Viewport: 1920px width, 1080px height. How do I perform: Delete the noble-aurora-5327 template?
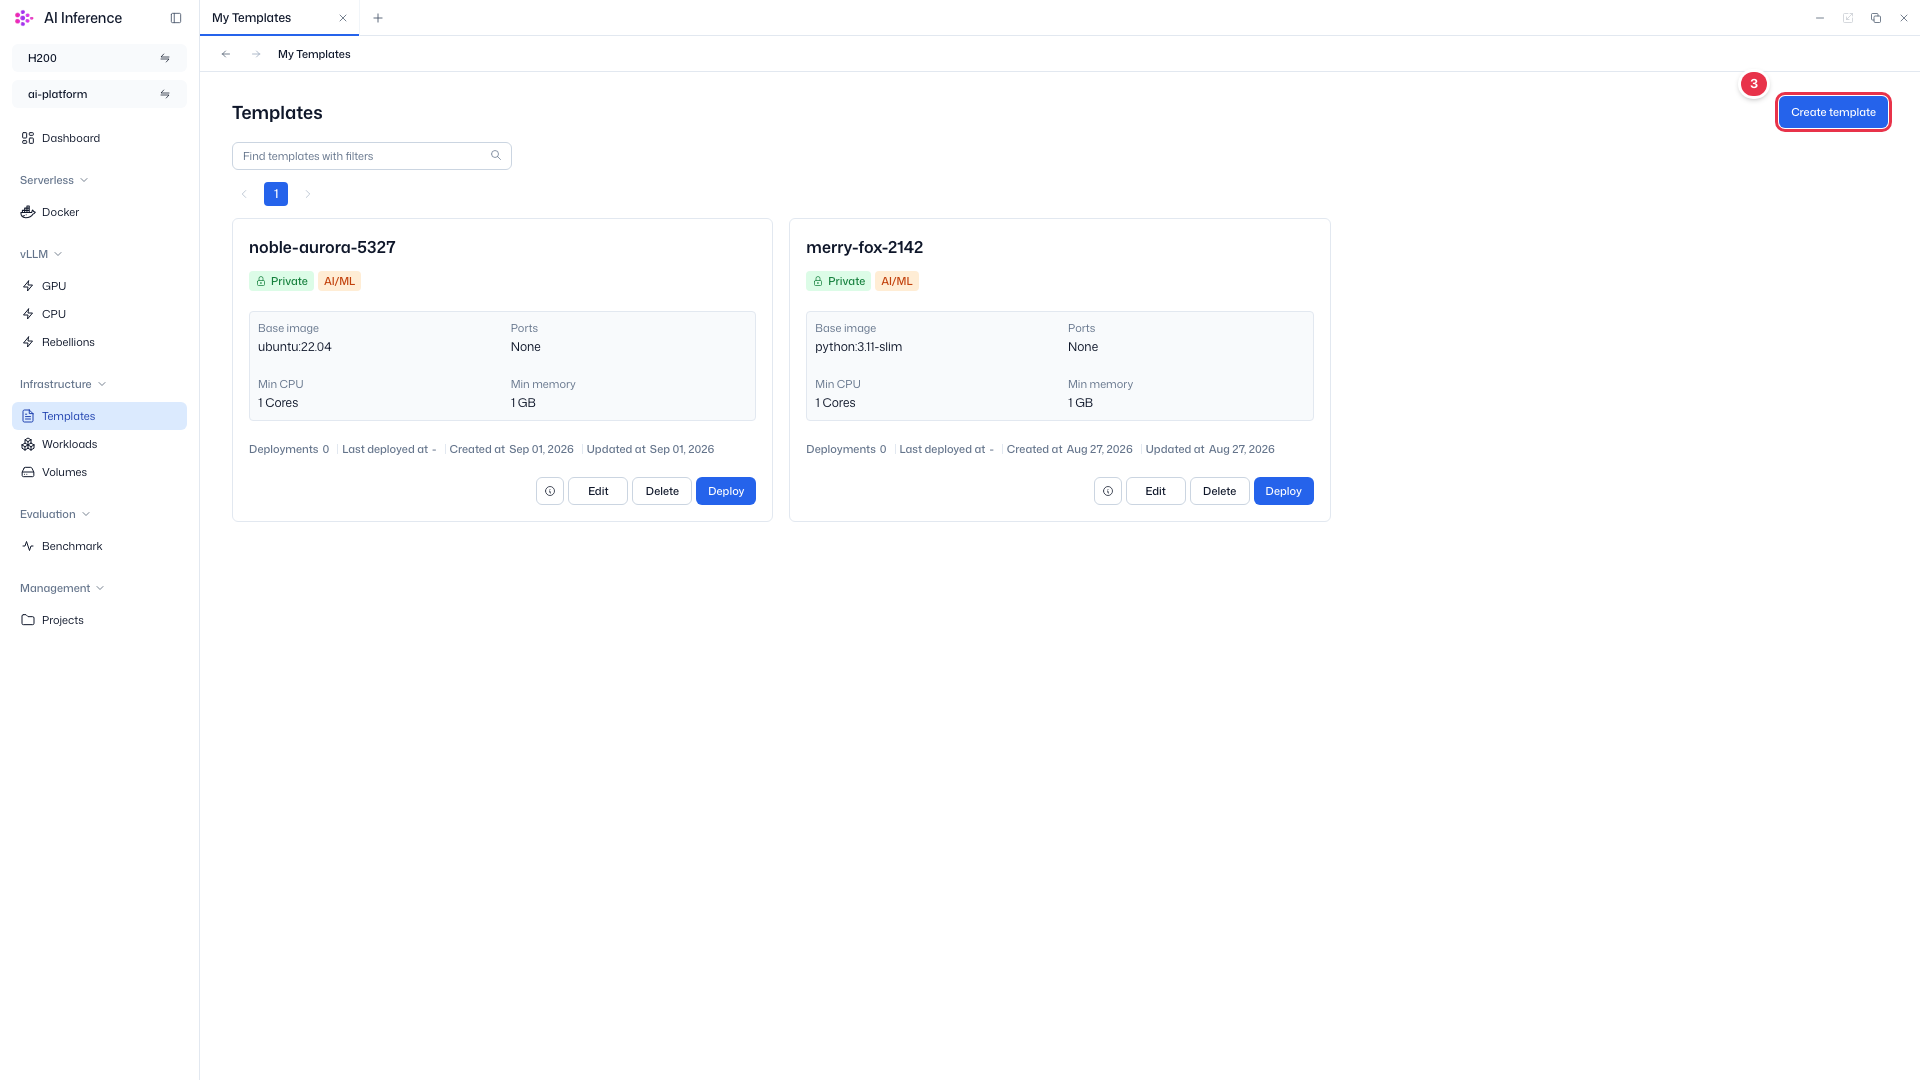pyautogui.click(x=662, y=491)
